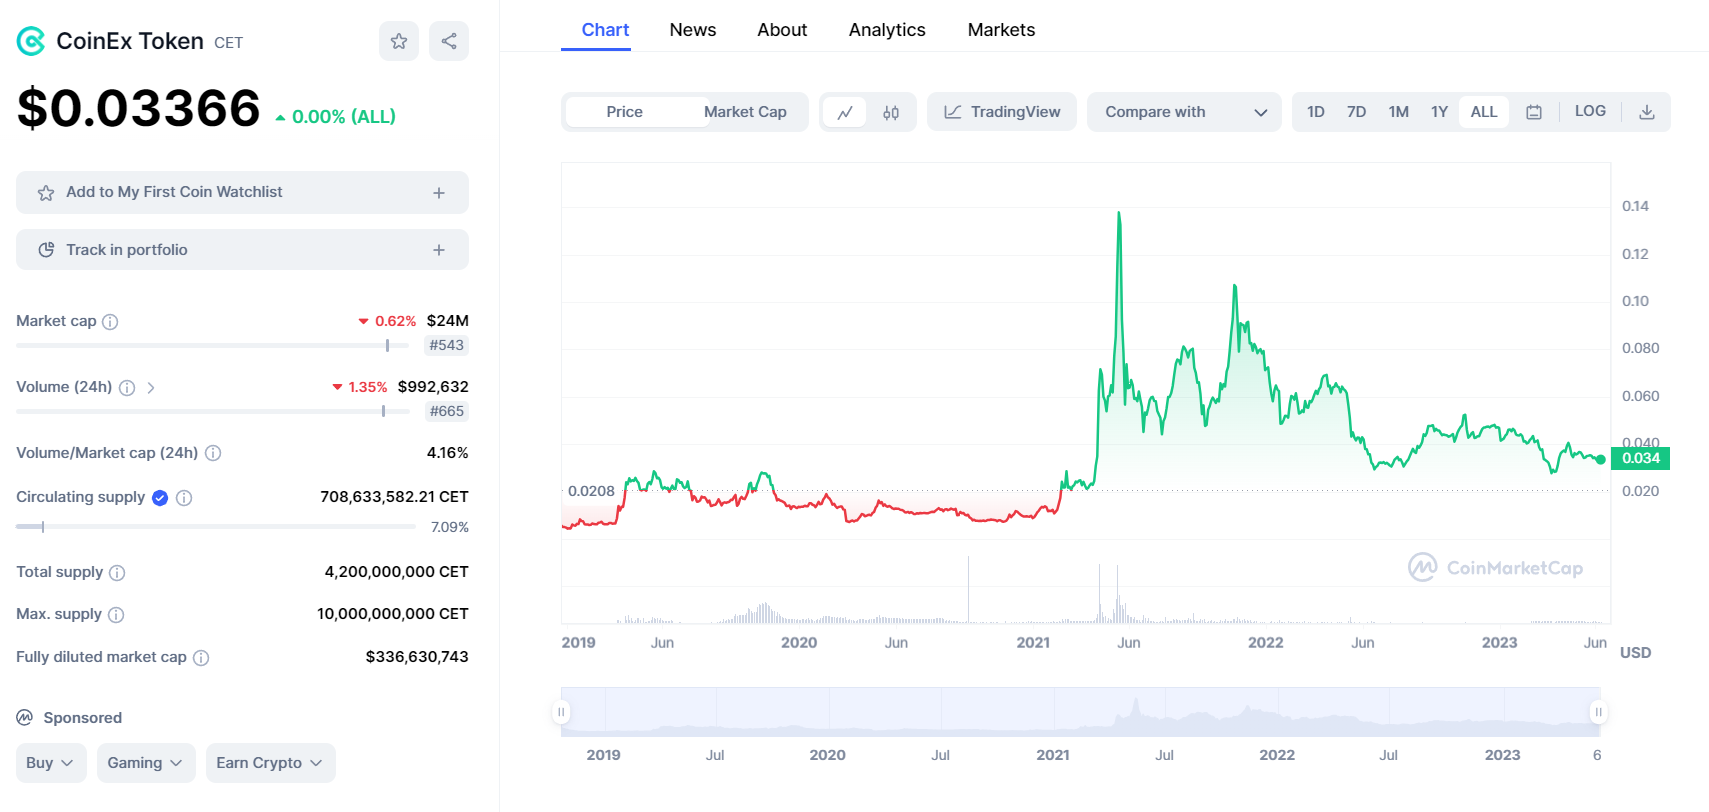Select the 1D time range
1709x812 pixels.
pos(1316,112)
